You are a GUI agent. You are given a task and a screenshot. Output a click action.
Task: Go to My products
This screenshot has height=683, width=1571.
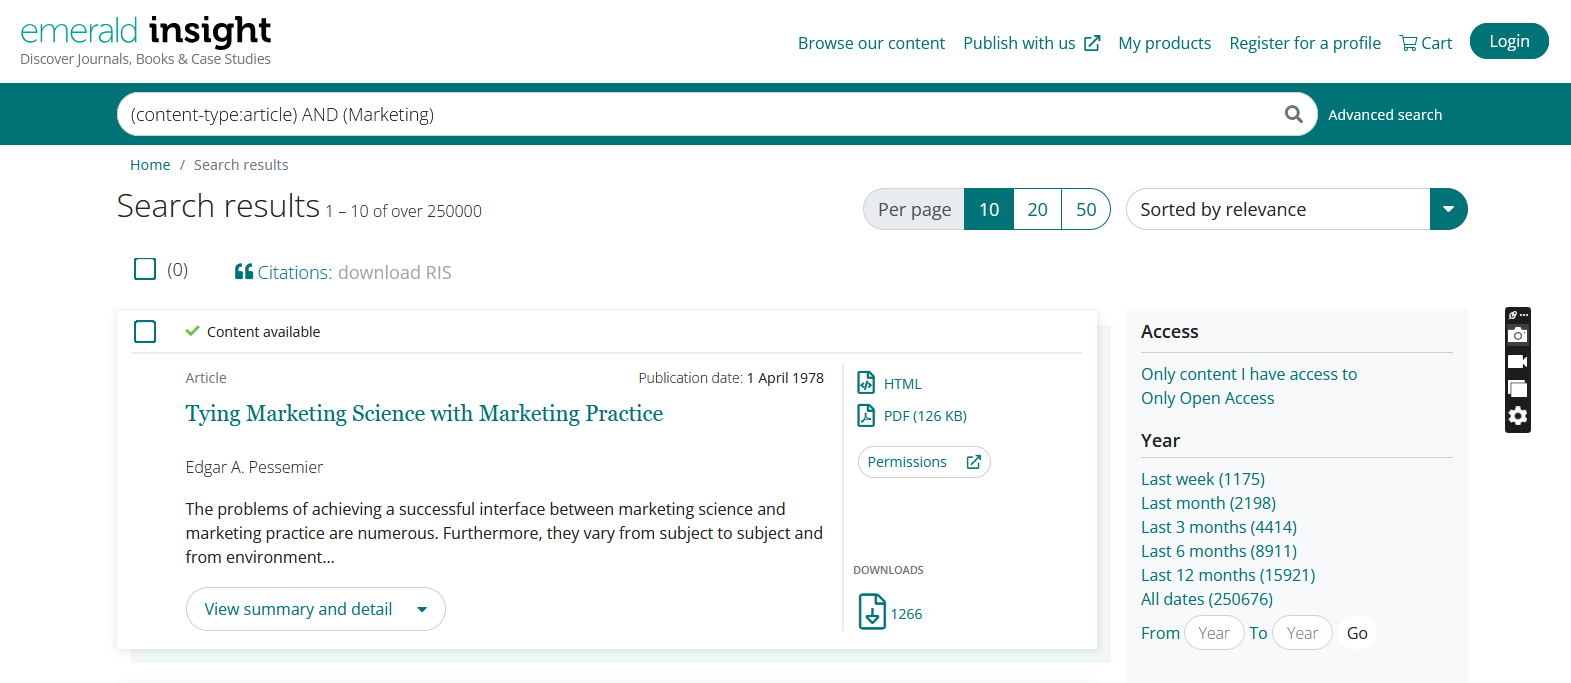point(1164,43)
